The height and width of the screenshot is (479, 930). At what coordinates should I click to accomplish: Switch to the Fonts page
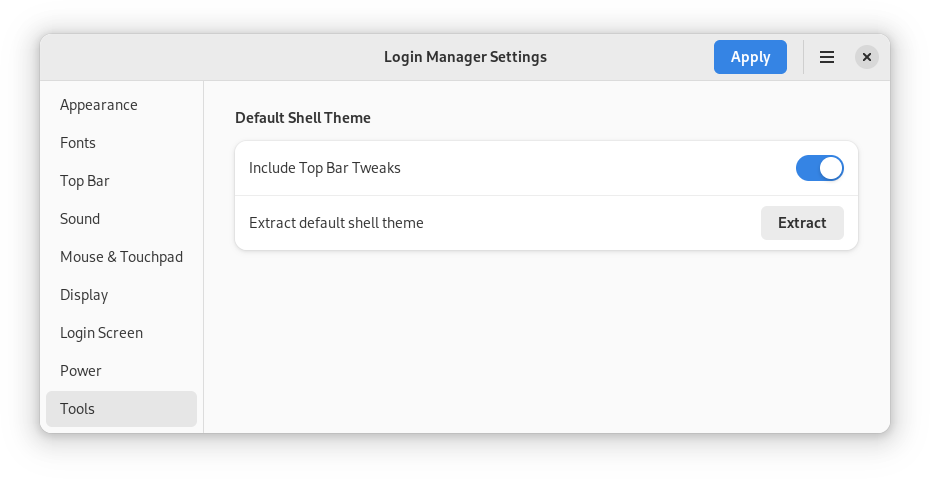coord(78,143)
